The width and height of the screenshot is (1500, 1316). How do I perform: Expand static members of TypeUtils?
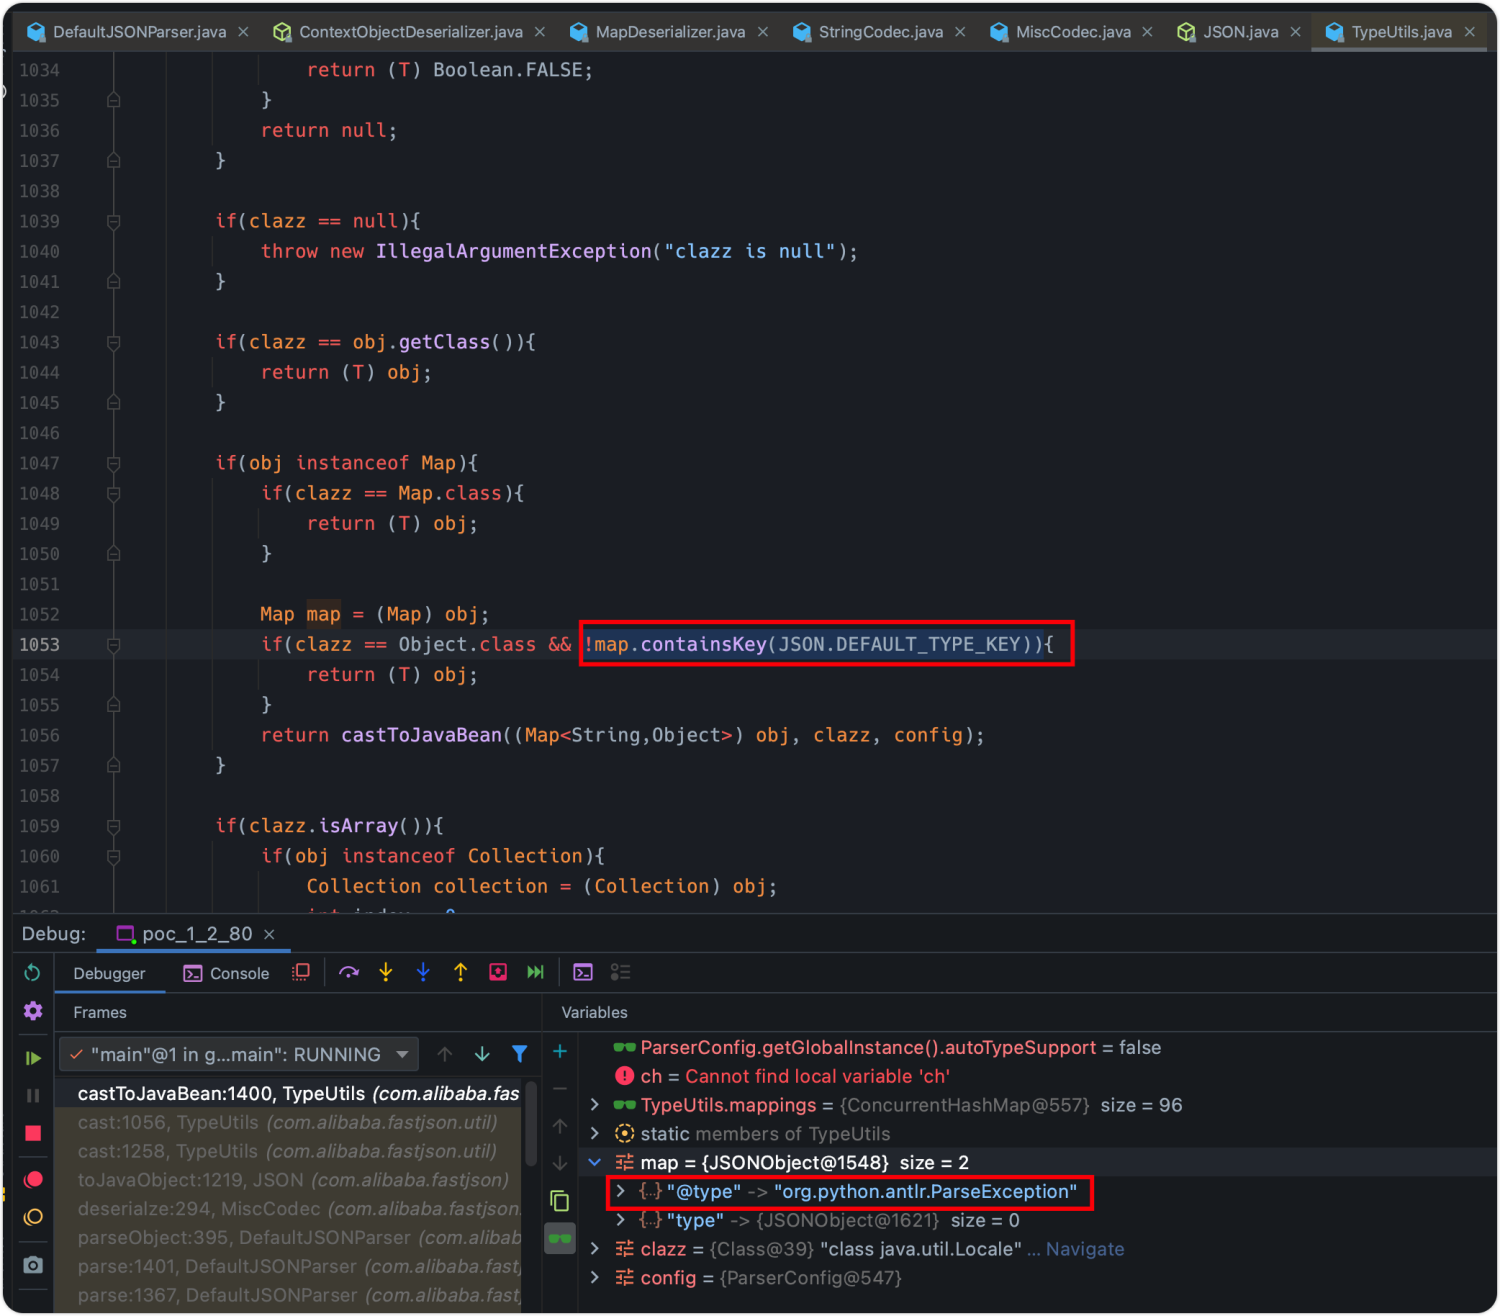[595, 1134]
